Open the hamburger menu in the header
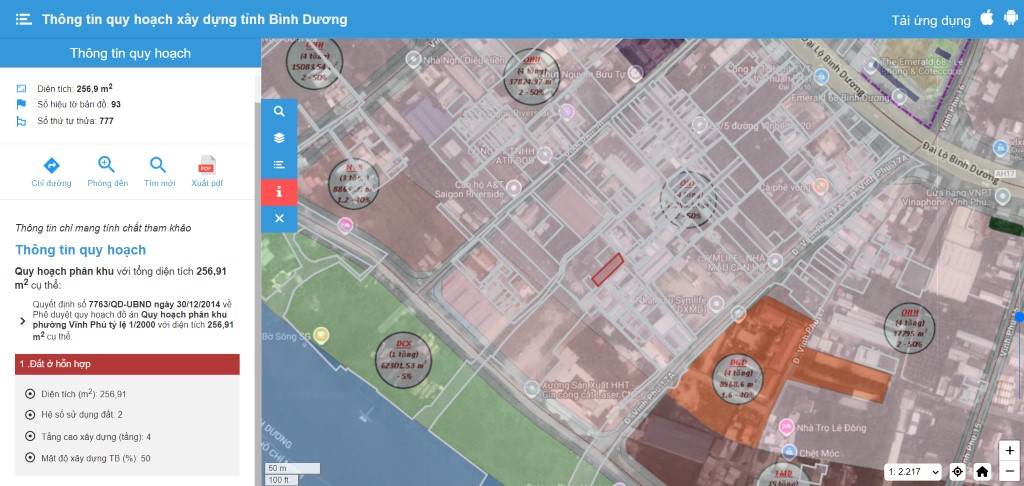Screen dimensions: 1024x486 click(23, 20)
